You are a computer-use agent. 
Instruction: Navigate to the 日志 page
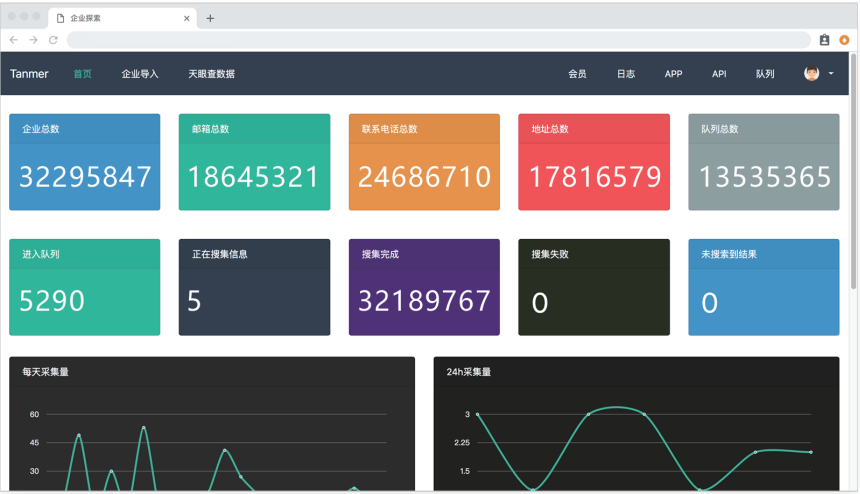tap(626, 74)
